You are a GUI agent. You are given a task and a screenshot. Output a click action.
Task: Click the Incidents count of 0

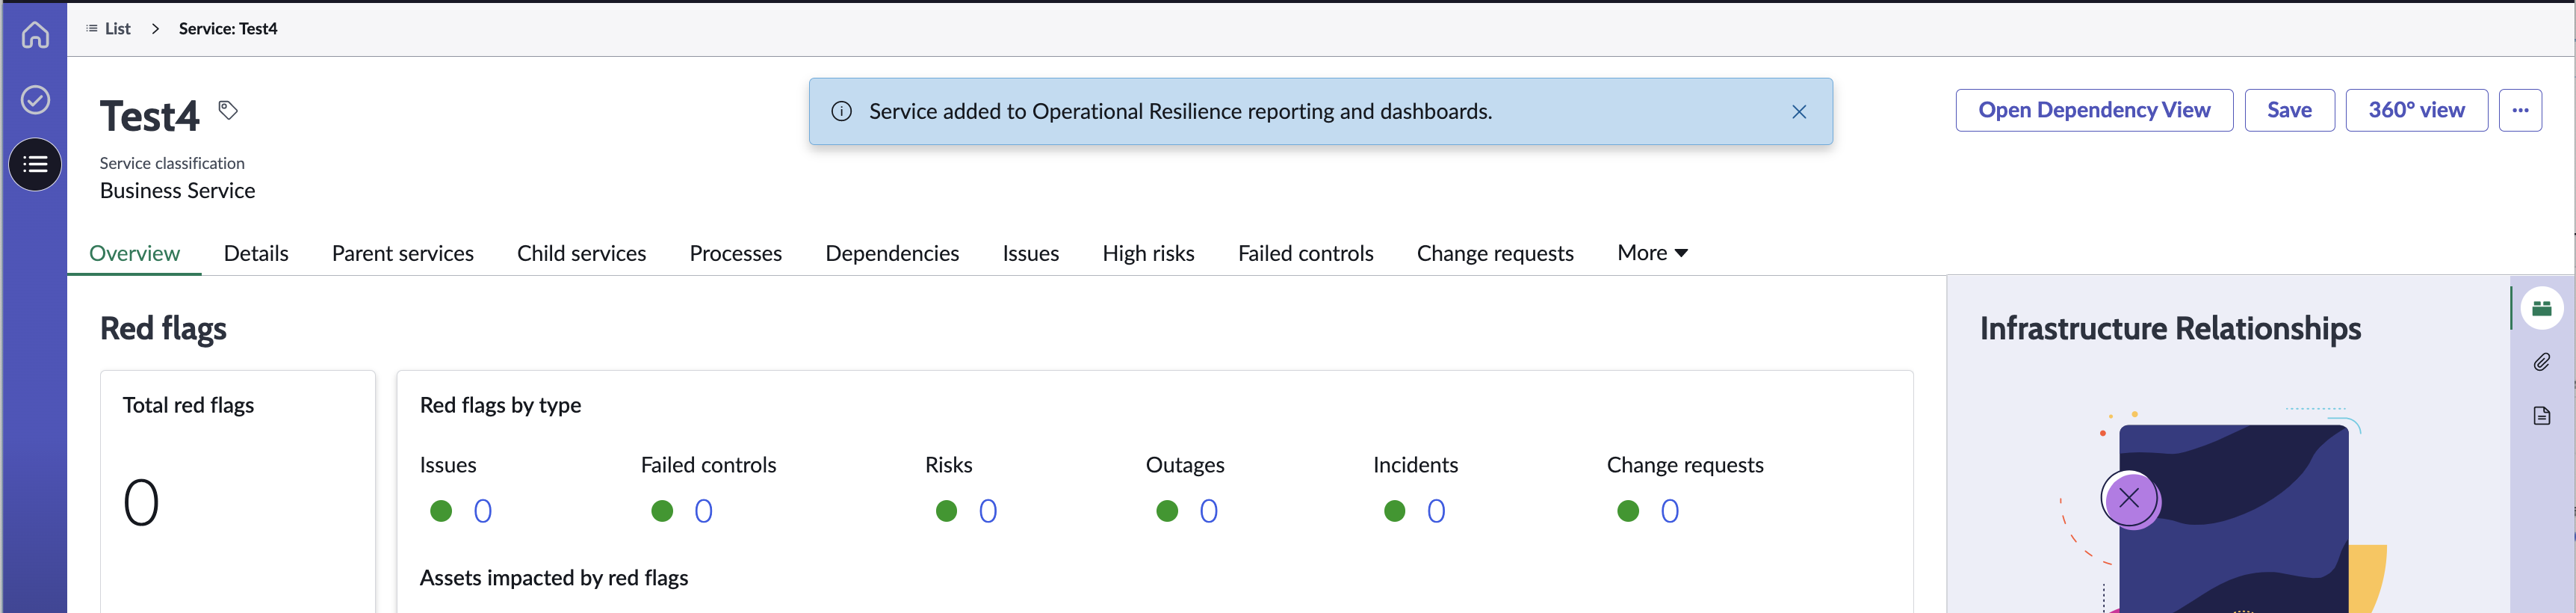pyautogui.click(x=1436, y=511)
